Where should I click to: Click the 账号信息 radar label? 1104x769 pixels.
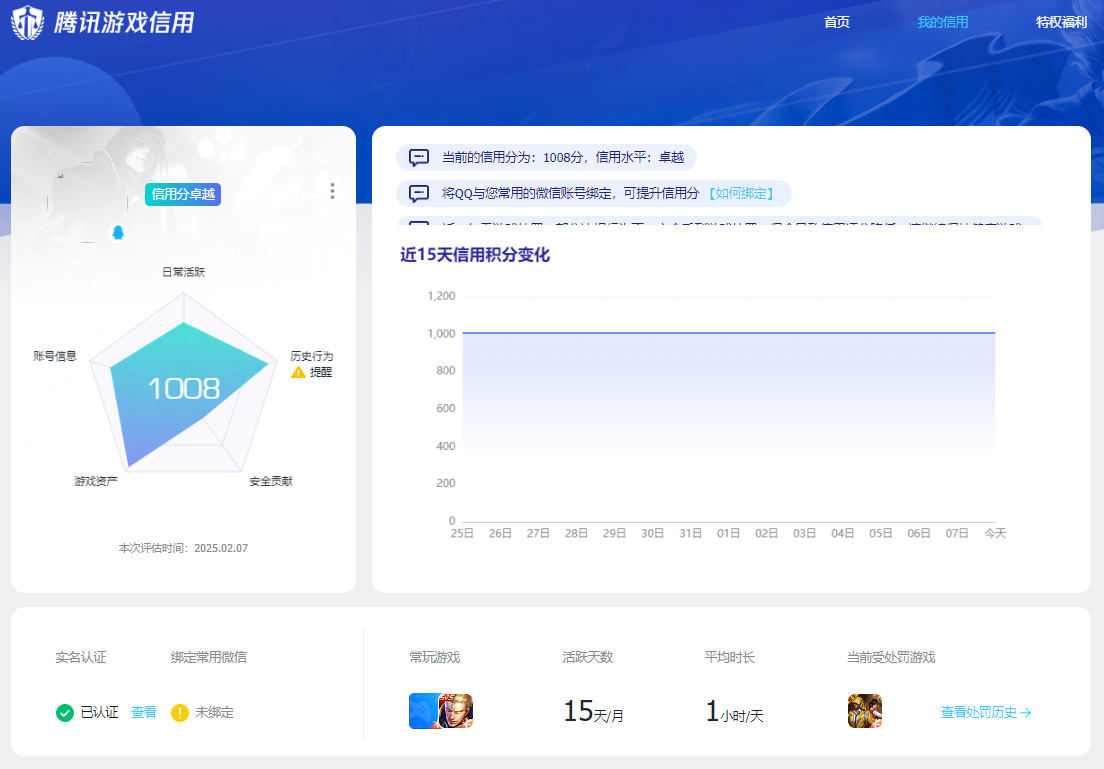click(x=54, y=356)
